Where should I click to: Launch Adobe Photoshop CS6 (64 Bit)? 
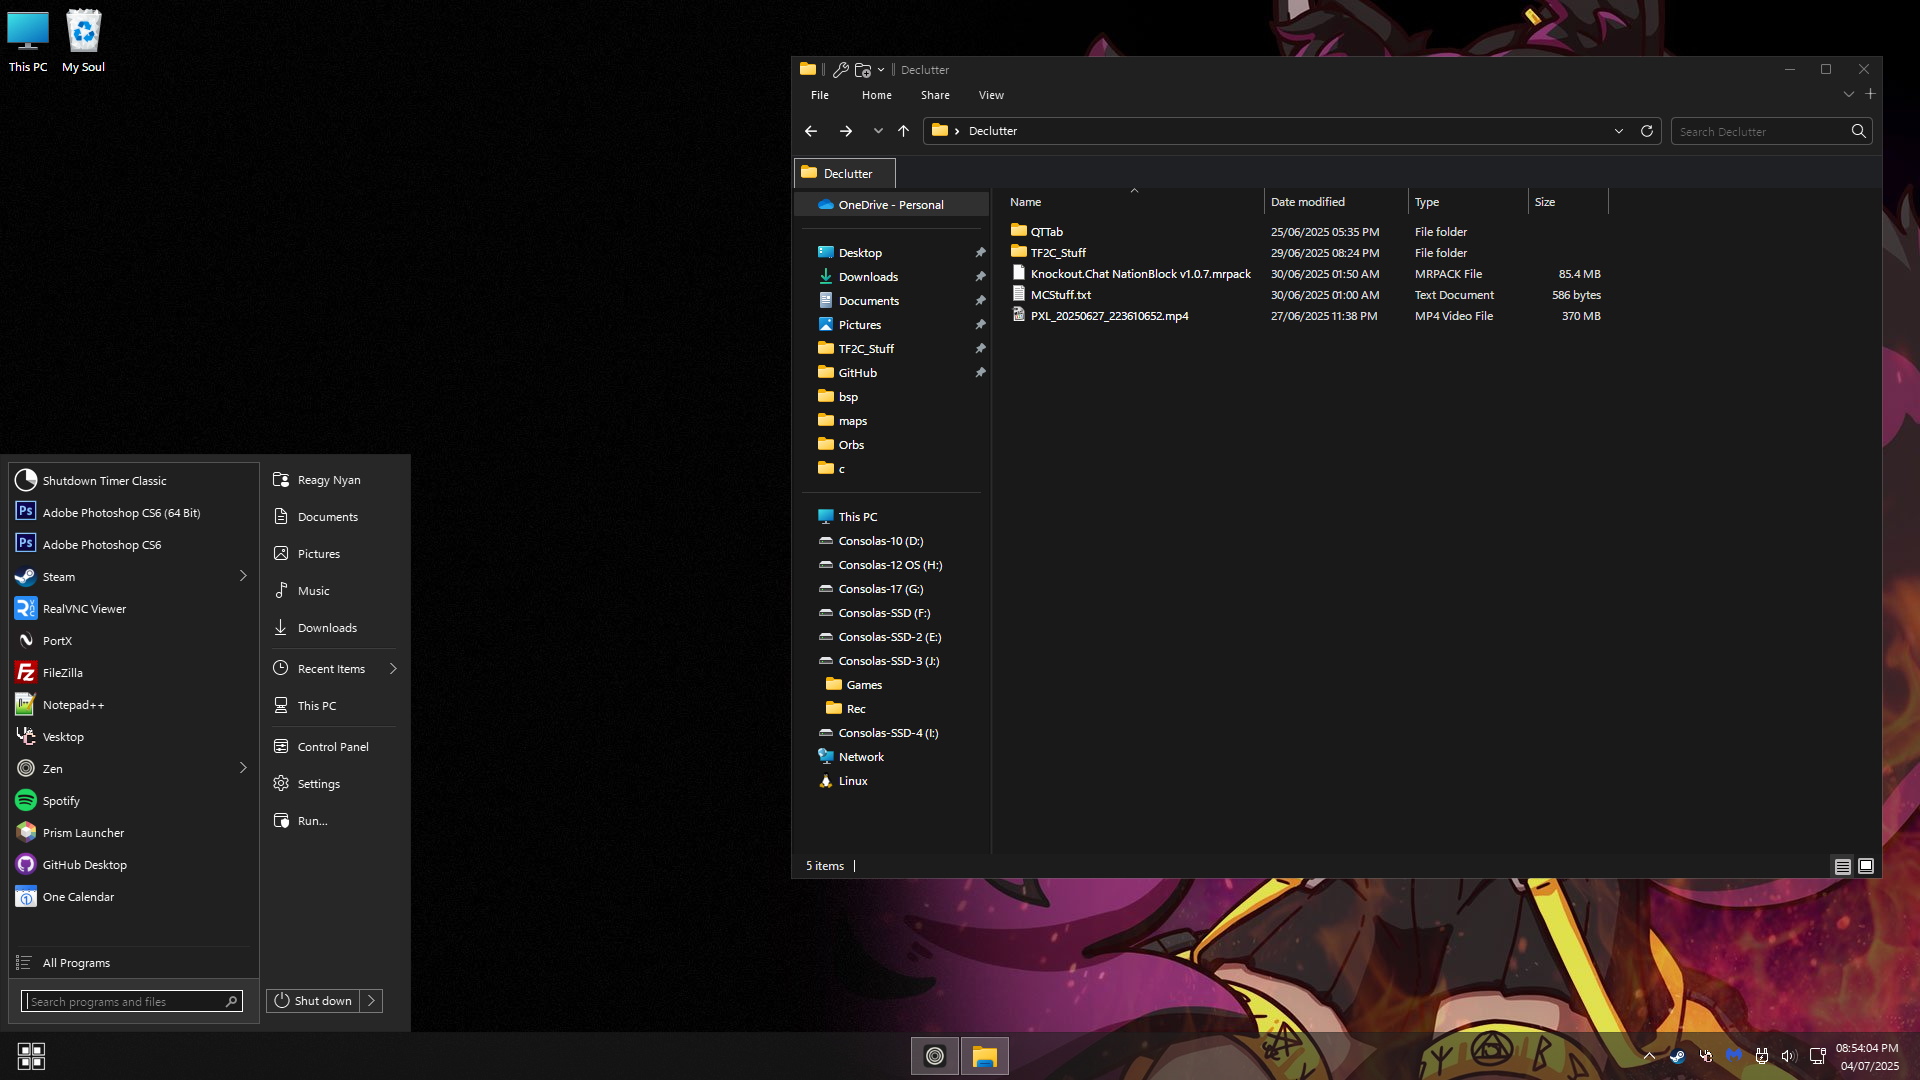point(133,513)
